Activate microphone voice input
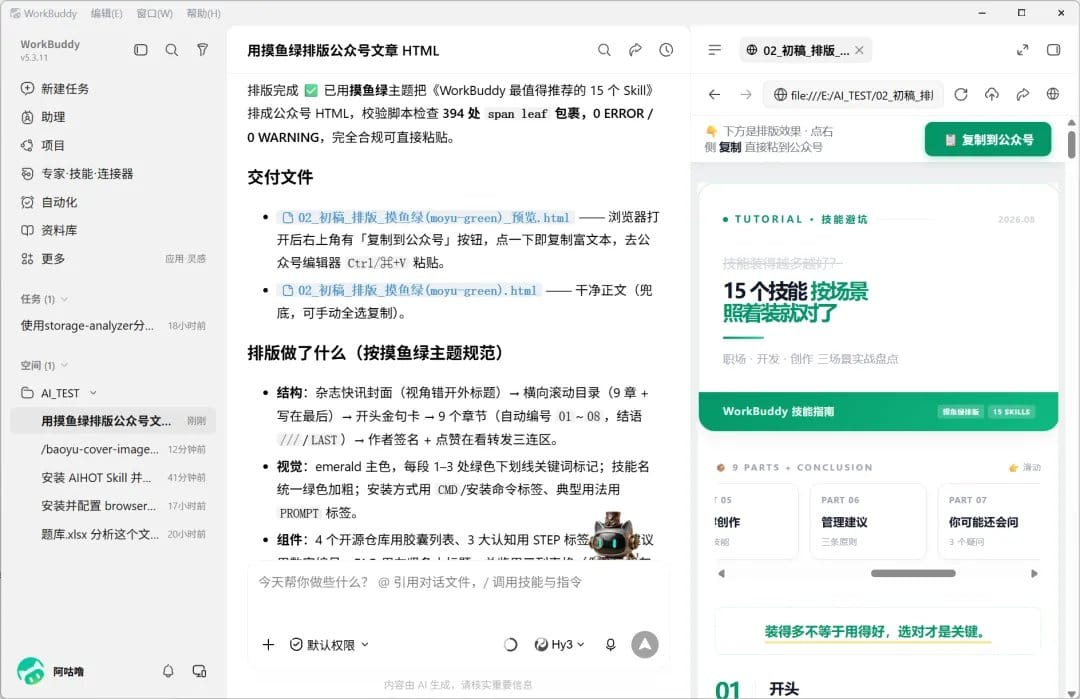 610,645
